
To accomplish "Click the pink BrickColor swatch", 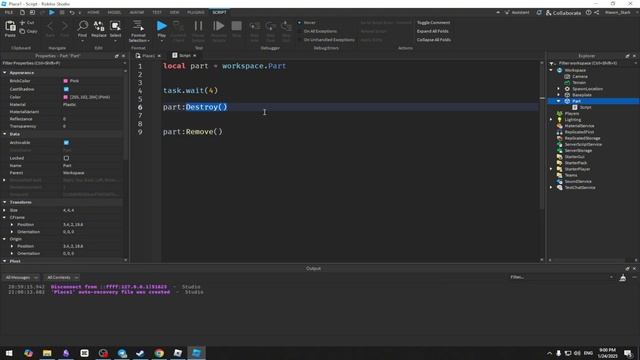I will [65, 81].
